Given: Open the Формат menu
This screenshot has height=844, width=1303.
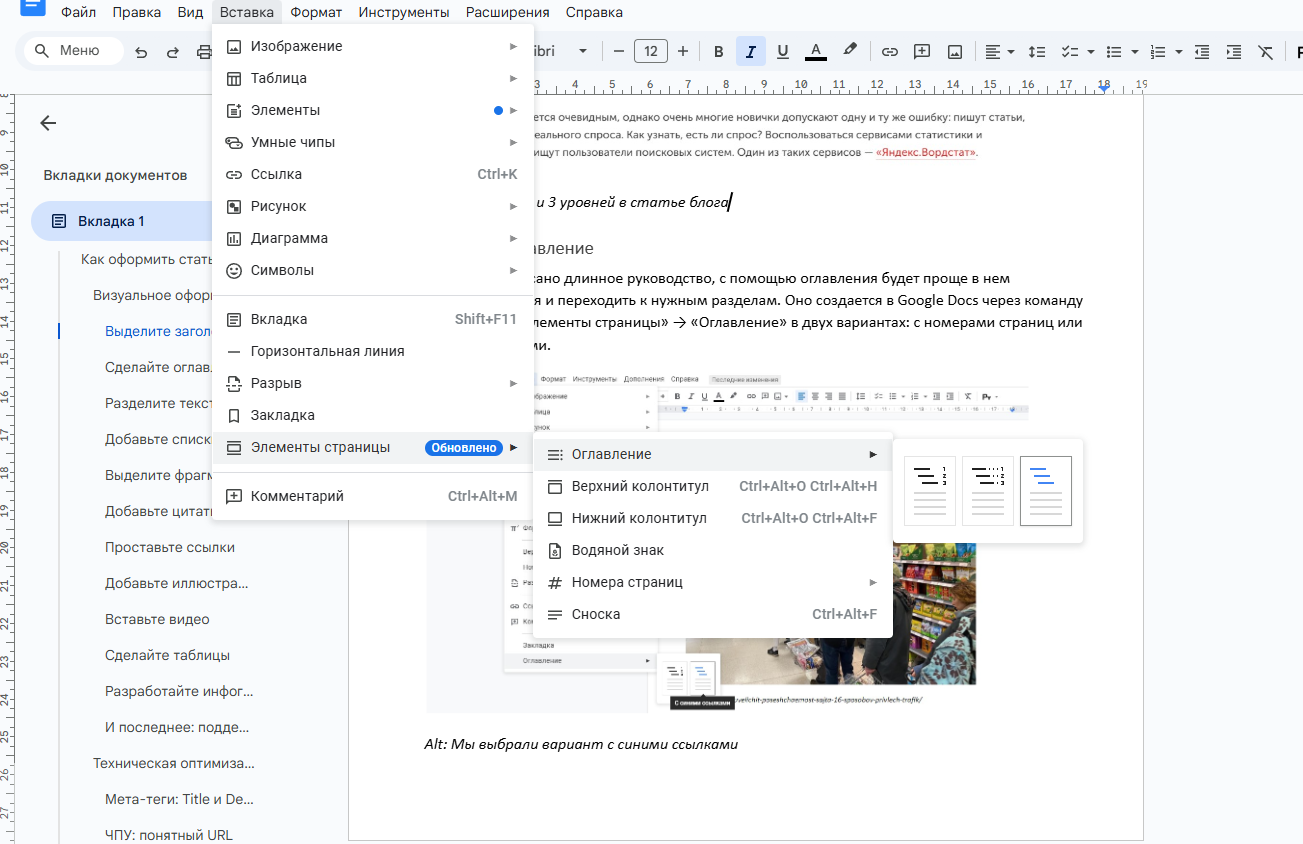Looking at the screenshot, I should point(316,12).
